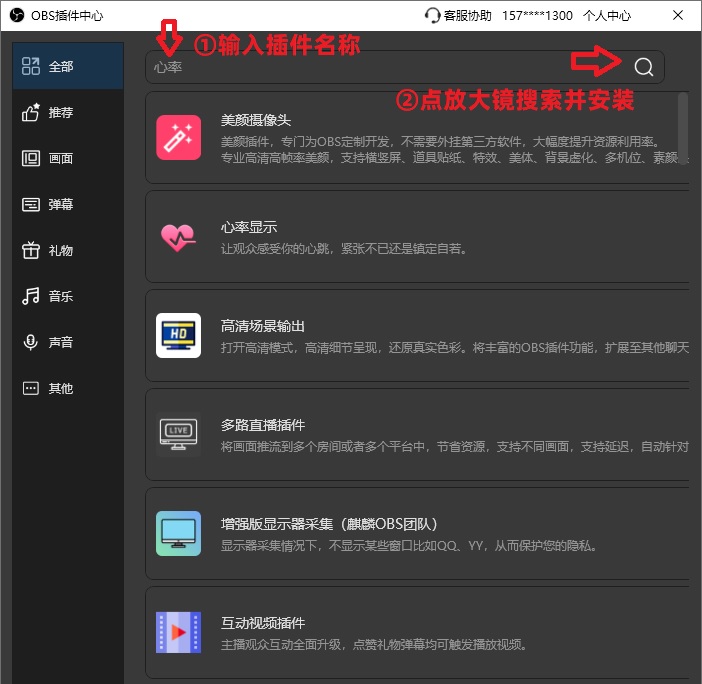
Task: Select the 礼物 category
Action: pyautogui.click(x=68, y=250)
